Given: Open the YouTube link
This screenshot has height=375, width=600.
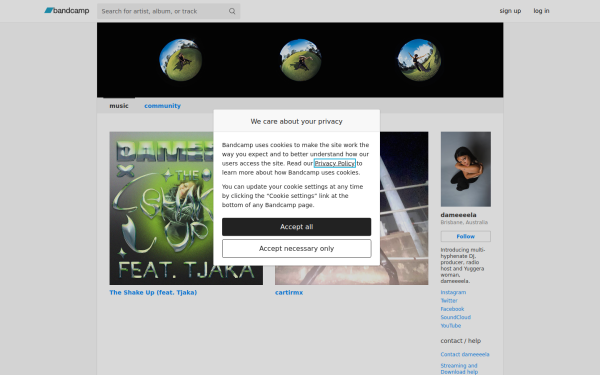Looking at the screenshot, I should point(451,326).
